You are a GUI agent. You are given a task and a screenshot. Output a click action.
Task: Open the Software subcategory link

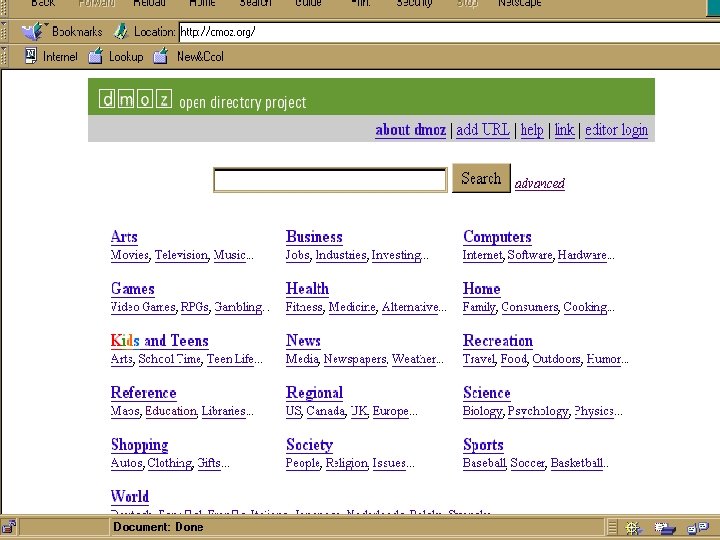pyautogui.click(x=530, y=255)
